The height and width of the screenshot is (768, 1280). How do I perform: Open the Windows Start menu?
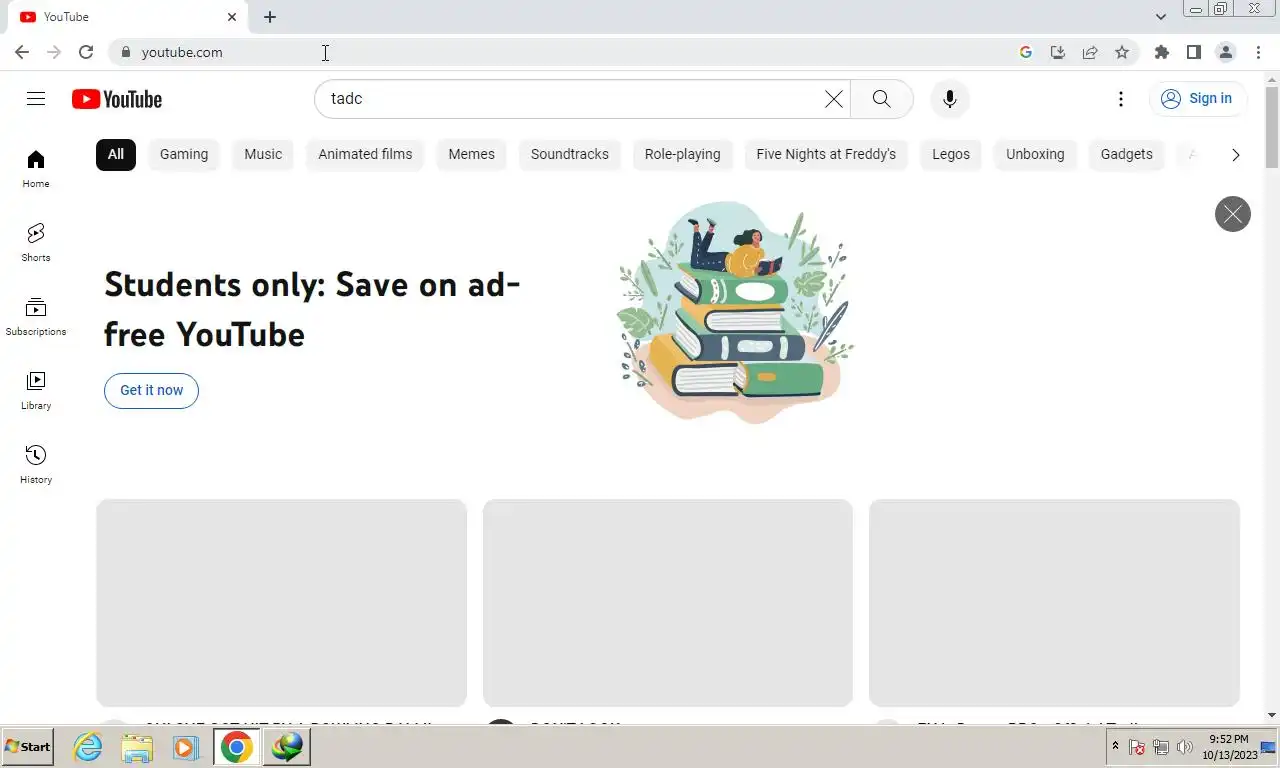[28, 747]
